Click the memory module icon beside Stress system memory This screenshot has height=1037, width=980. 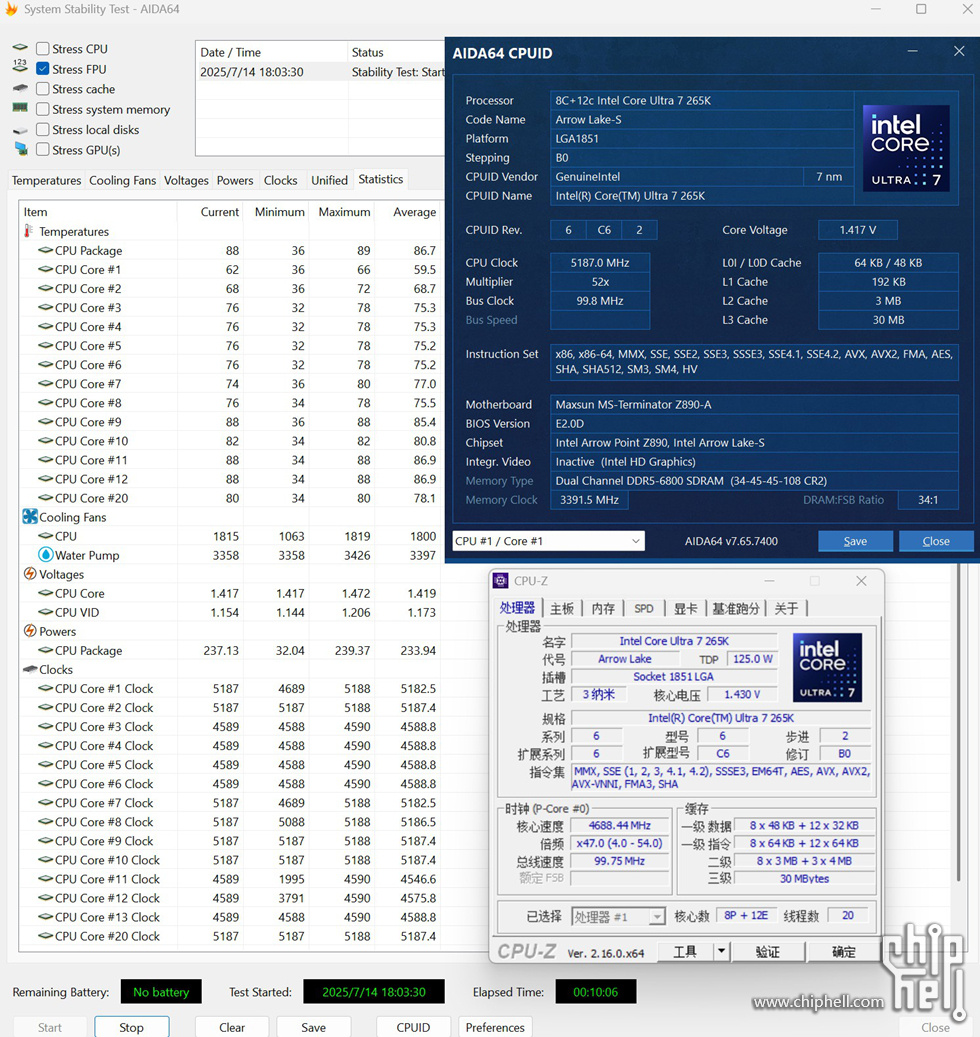click(x=20, y=108)
